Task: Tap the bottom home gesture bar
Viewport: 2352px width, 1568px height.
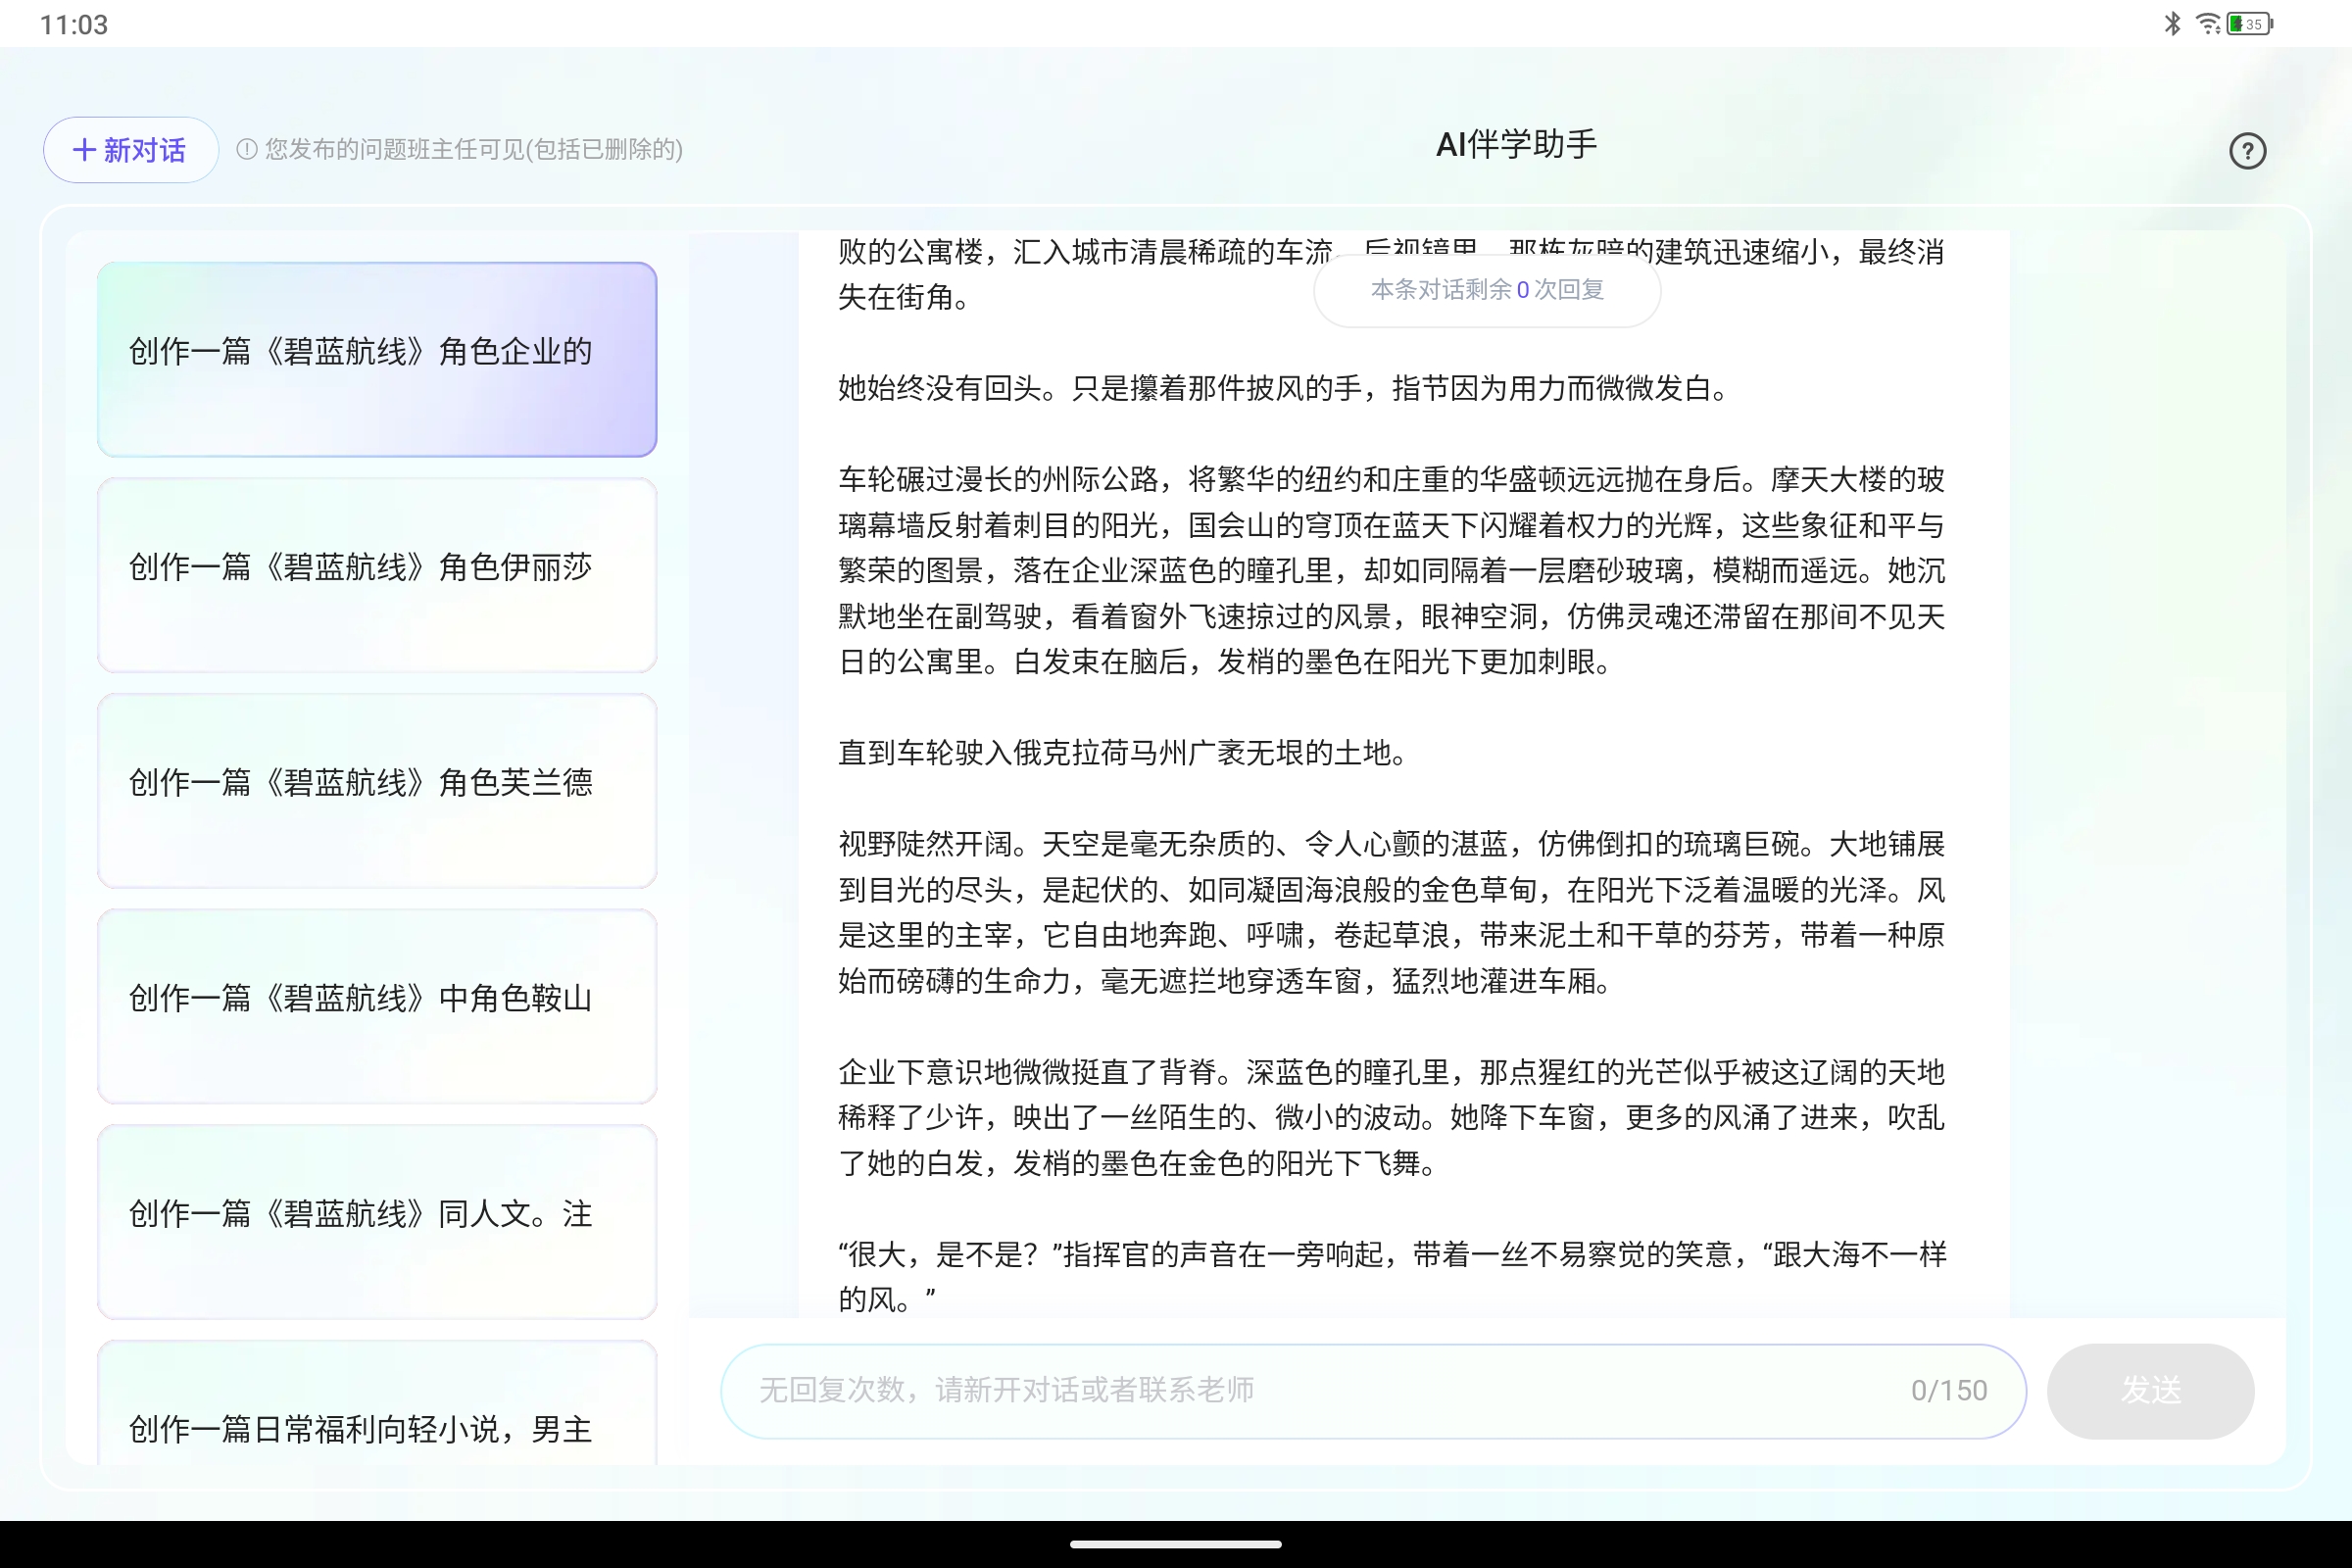Action: [1176, 1544]
